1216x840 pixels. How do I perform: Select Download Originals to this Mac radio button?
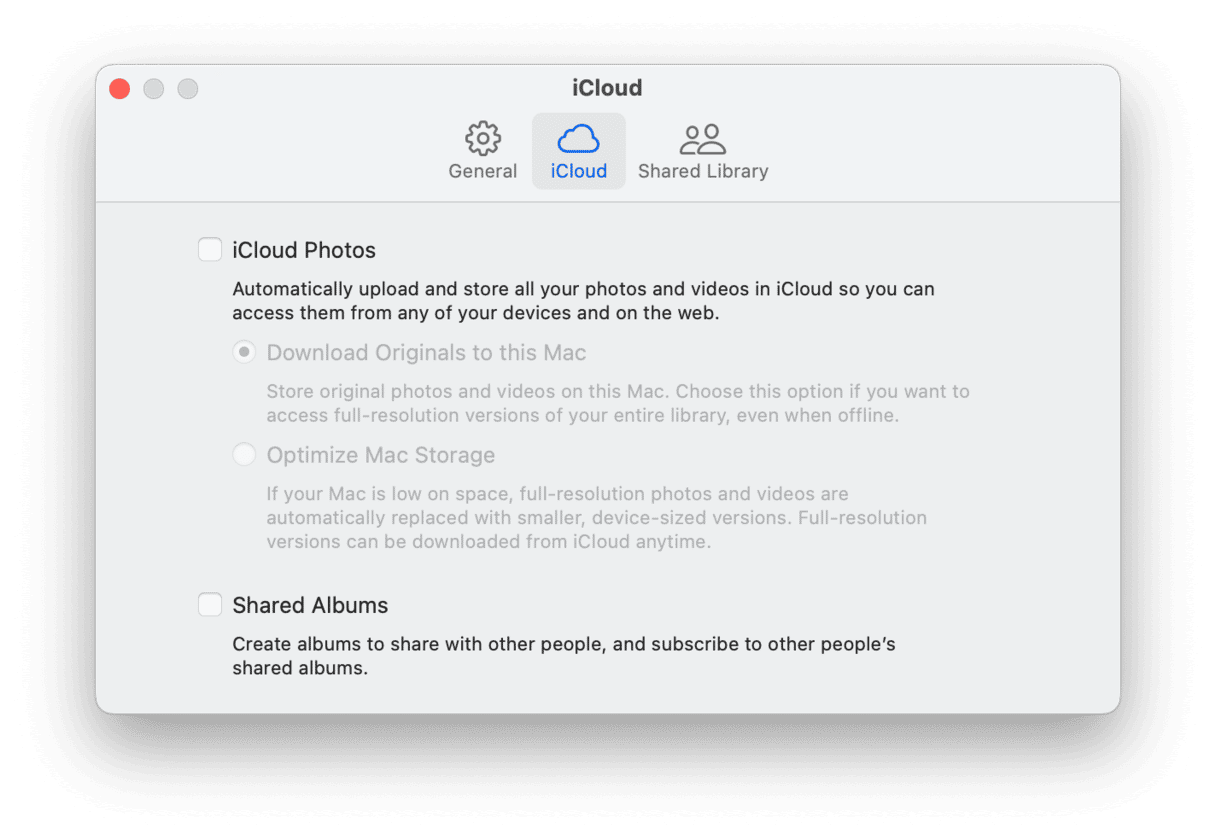(x=244, y=353)
